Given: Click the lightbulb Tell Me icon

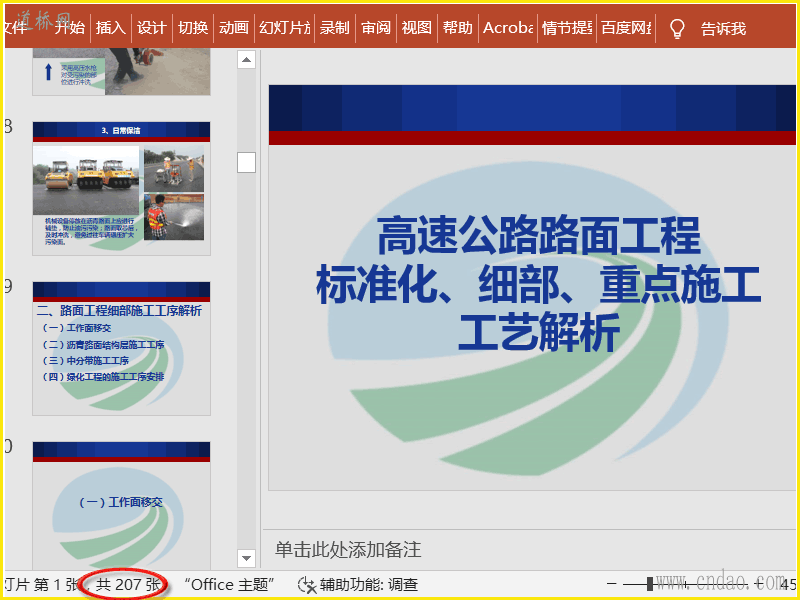Looking at the screenshot, I should tap(677, 29).
